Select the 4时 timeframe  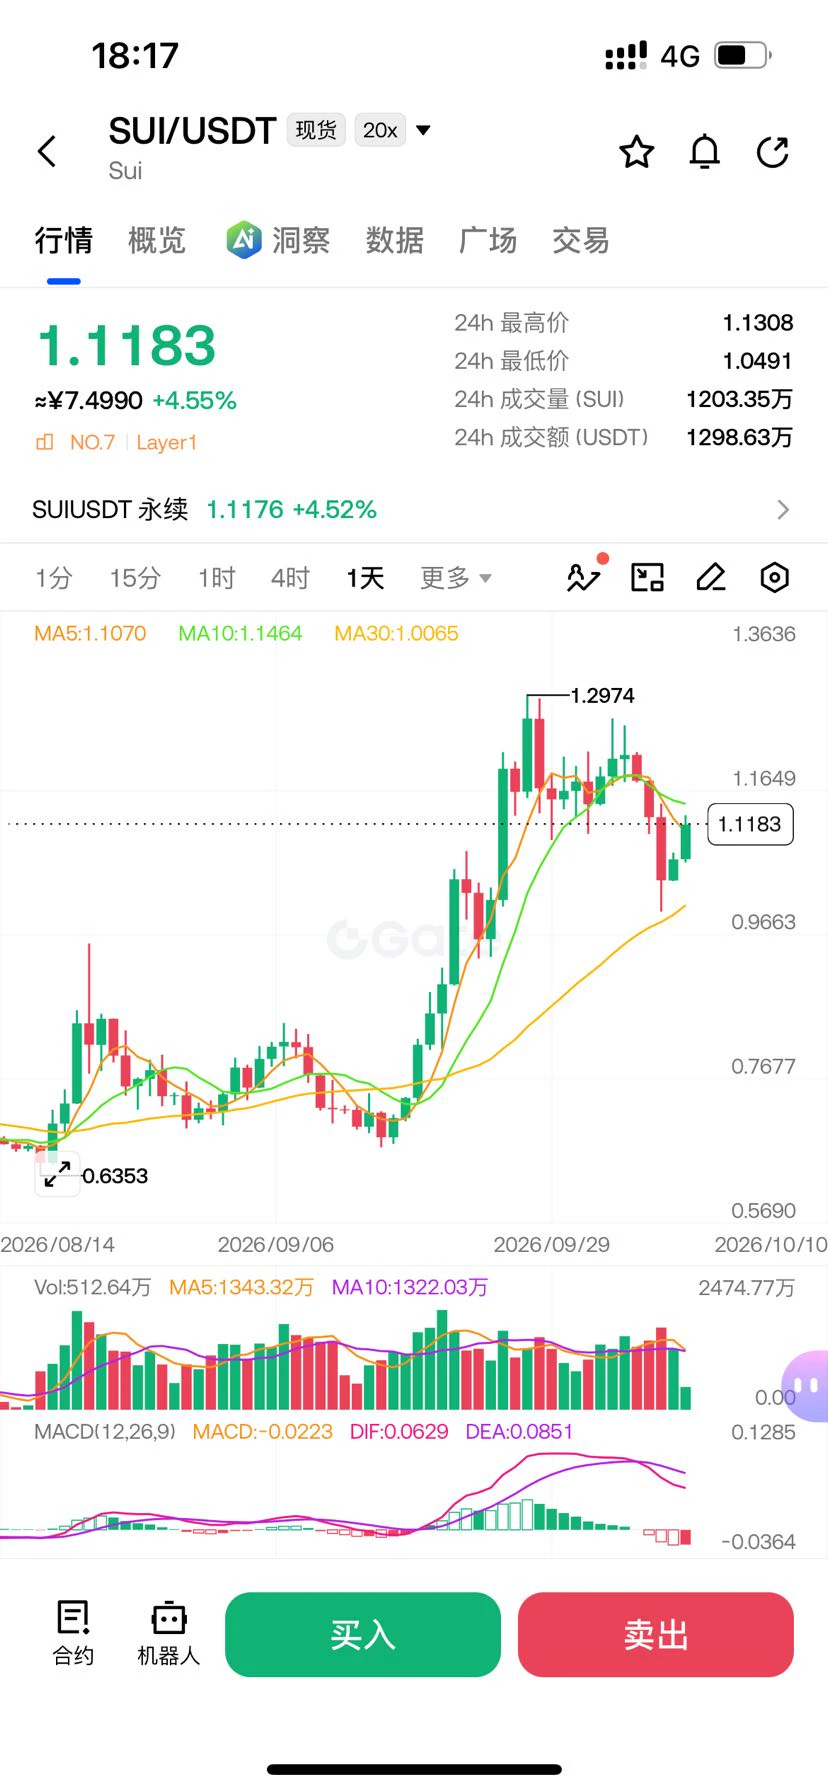pyautogui.click(x=290, y=578)
